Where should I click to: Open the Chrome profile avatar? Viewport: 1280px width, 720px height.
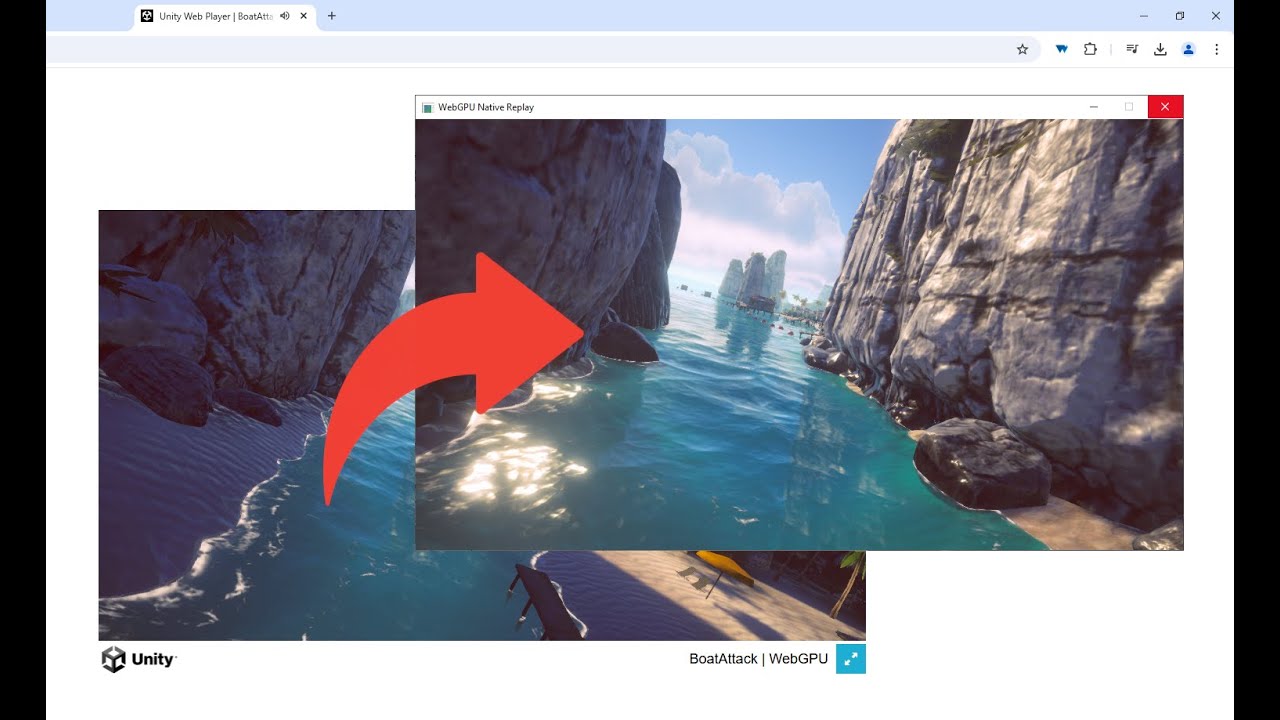pos(1188,49)
